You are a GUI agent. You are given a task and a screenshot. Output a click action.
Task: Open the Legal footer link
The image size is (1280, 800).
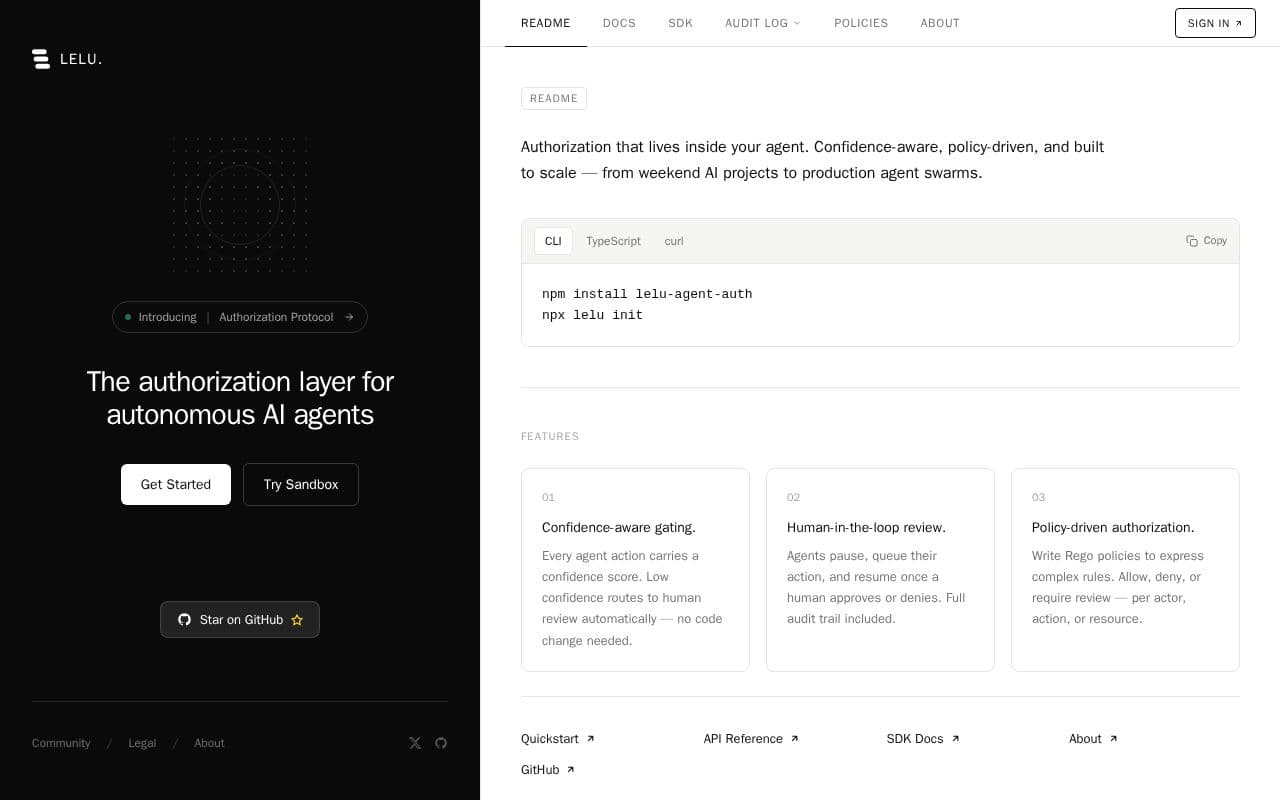(142, 743)
